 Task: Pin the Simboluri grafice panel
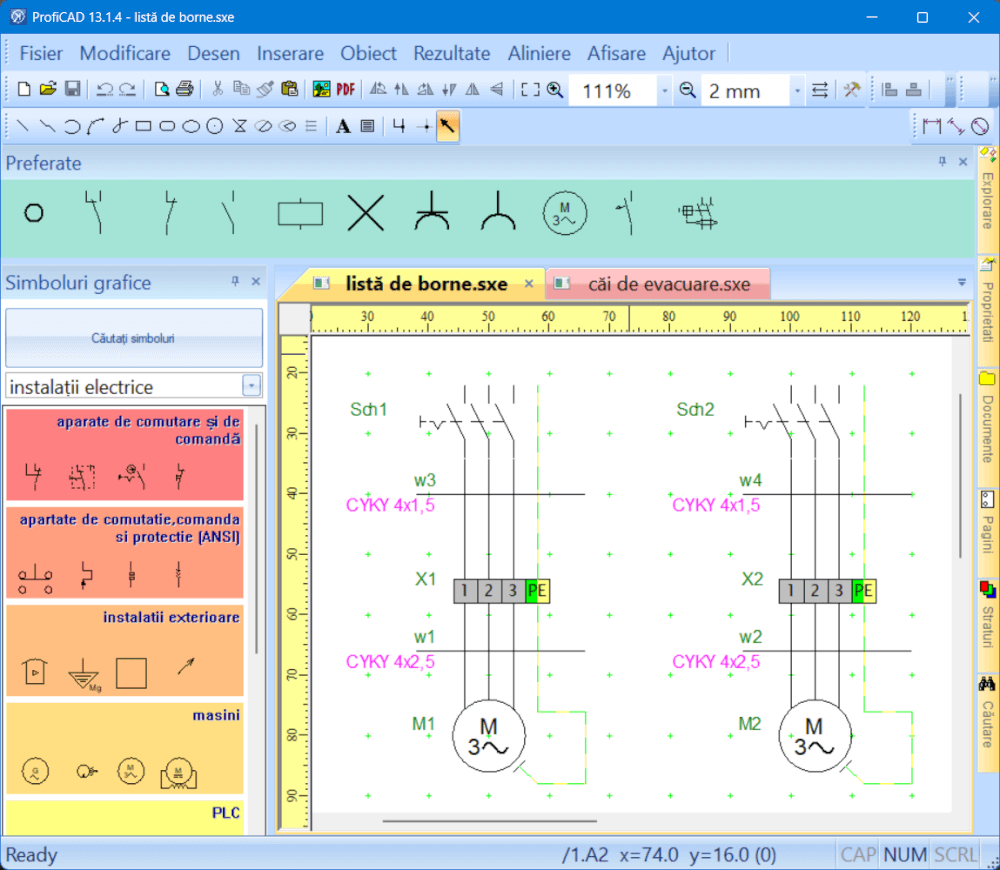[235, 281]
